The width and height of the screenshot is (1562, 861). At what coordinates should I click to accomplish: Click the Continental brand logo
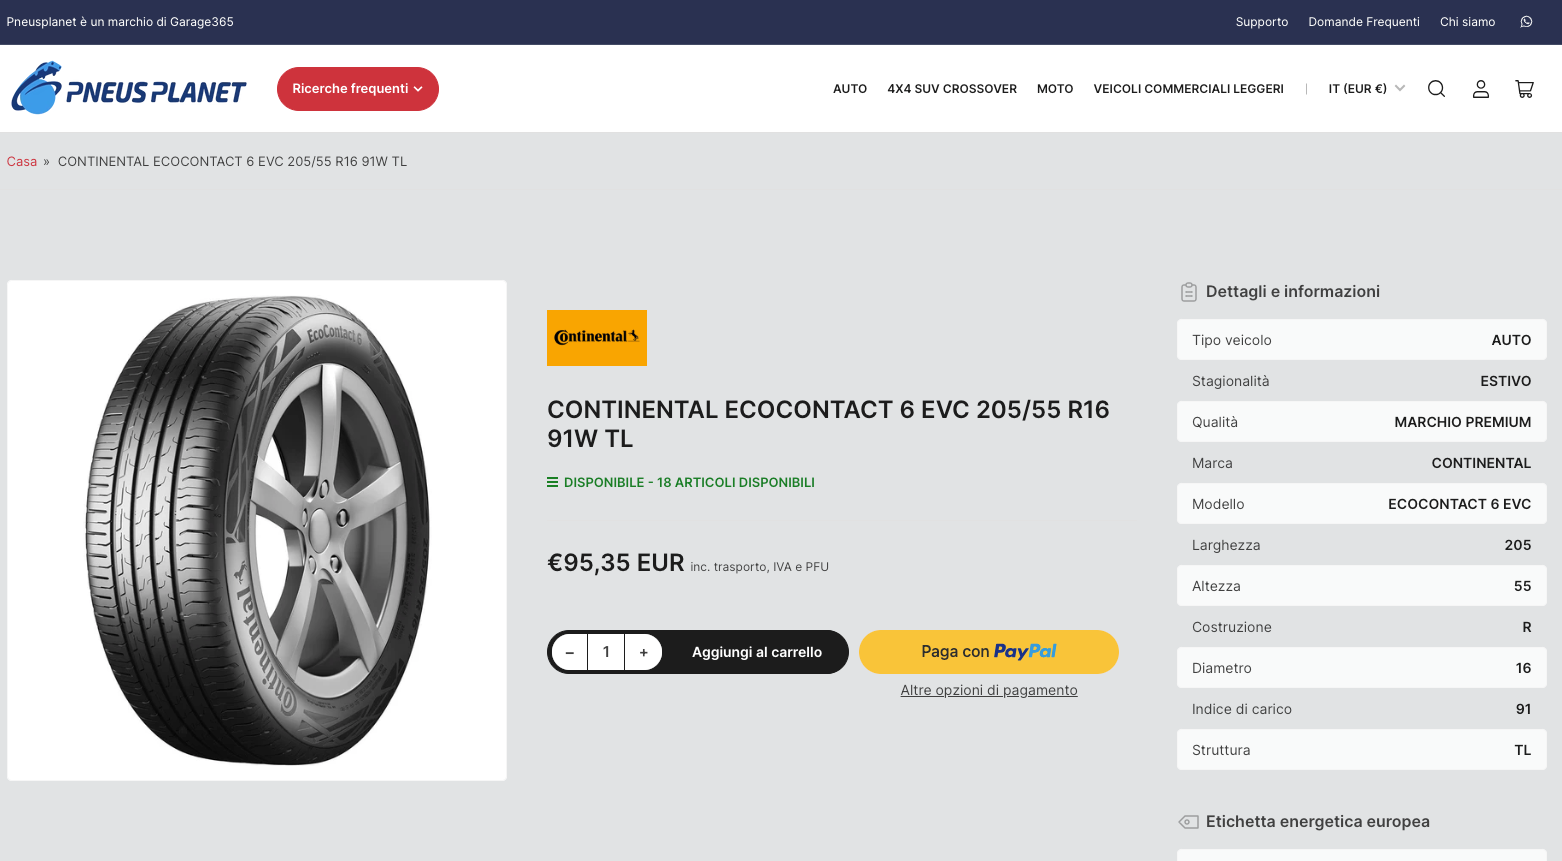[597, 338]
